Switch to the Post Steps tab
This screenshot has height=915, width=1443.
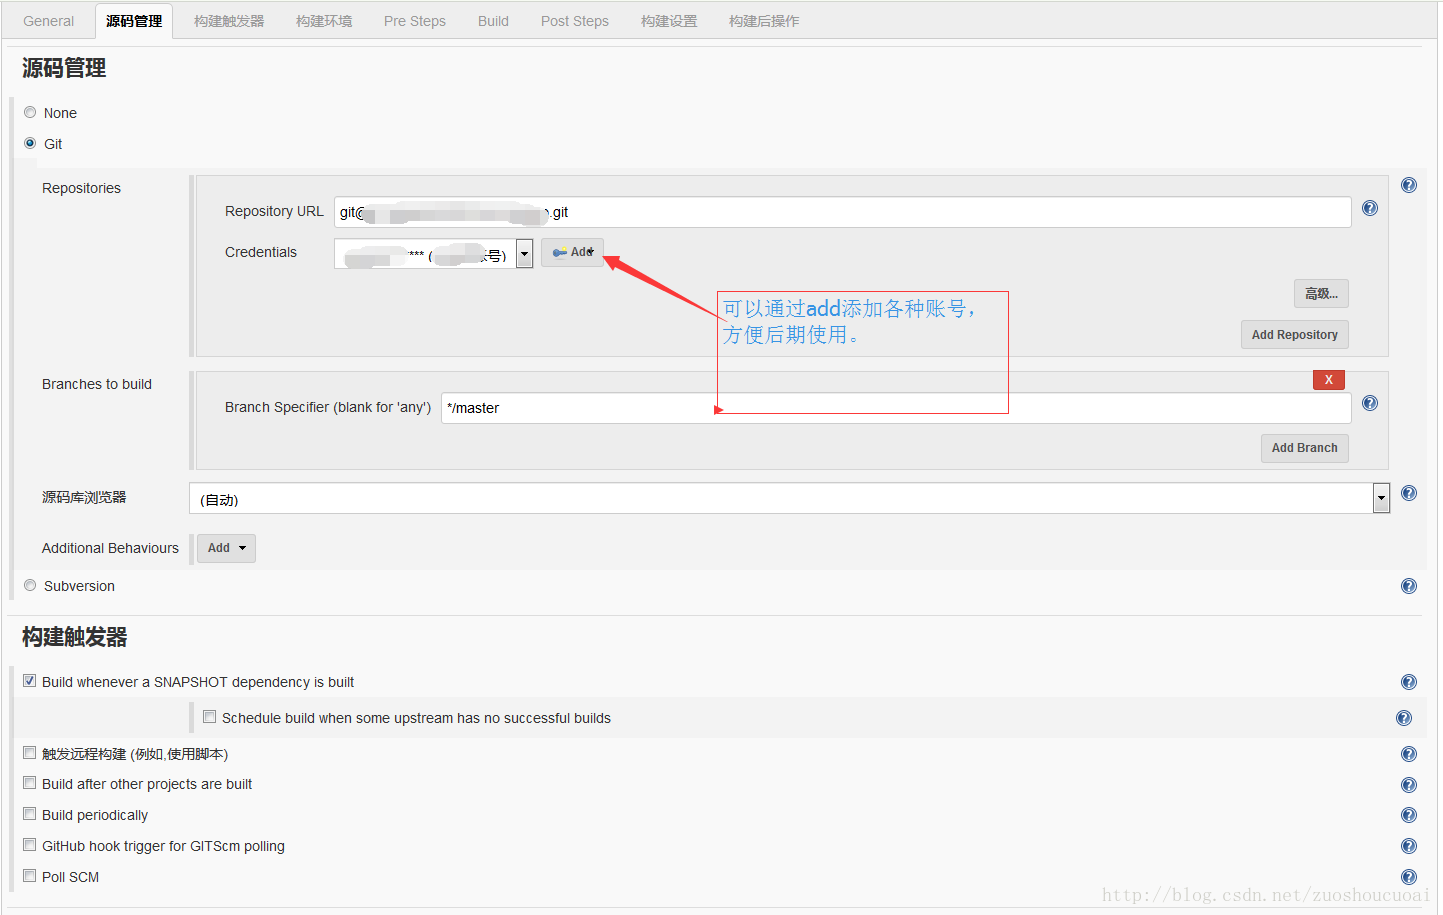575,21
